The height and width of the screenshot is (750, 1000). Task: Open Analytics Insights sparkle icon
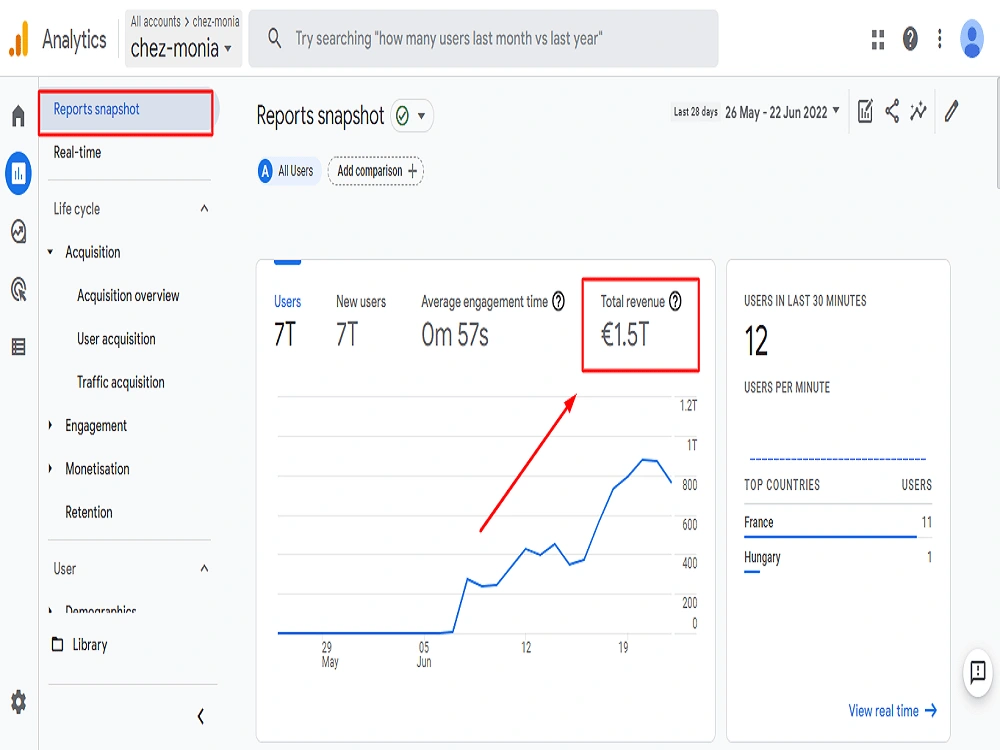click(x=919, y=113)
